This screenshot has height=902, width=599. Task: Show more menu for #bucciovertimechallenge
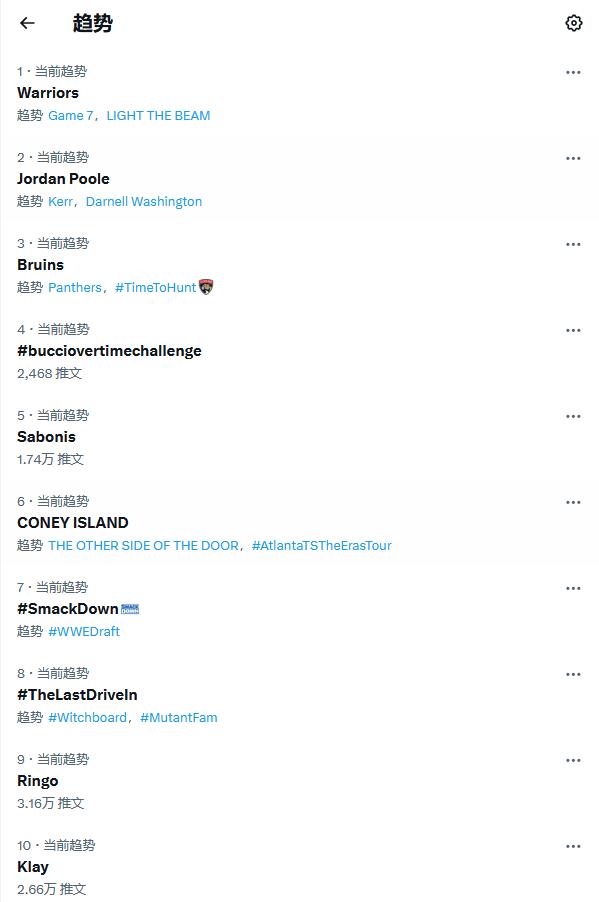pos(573,330)
